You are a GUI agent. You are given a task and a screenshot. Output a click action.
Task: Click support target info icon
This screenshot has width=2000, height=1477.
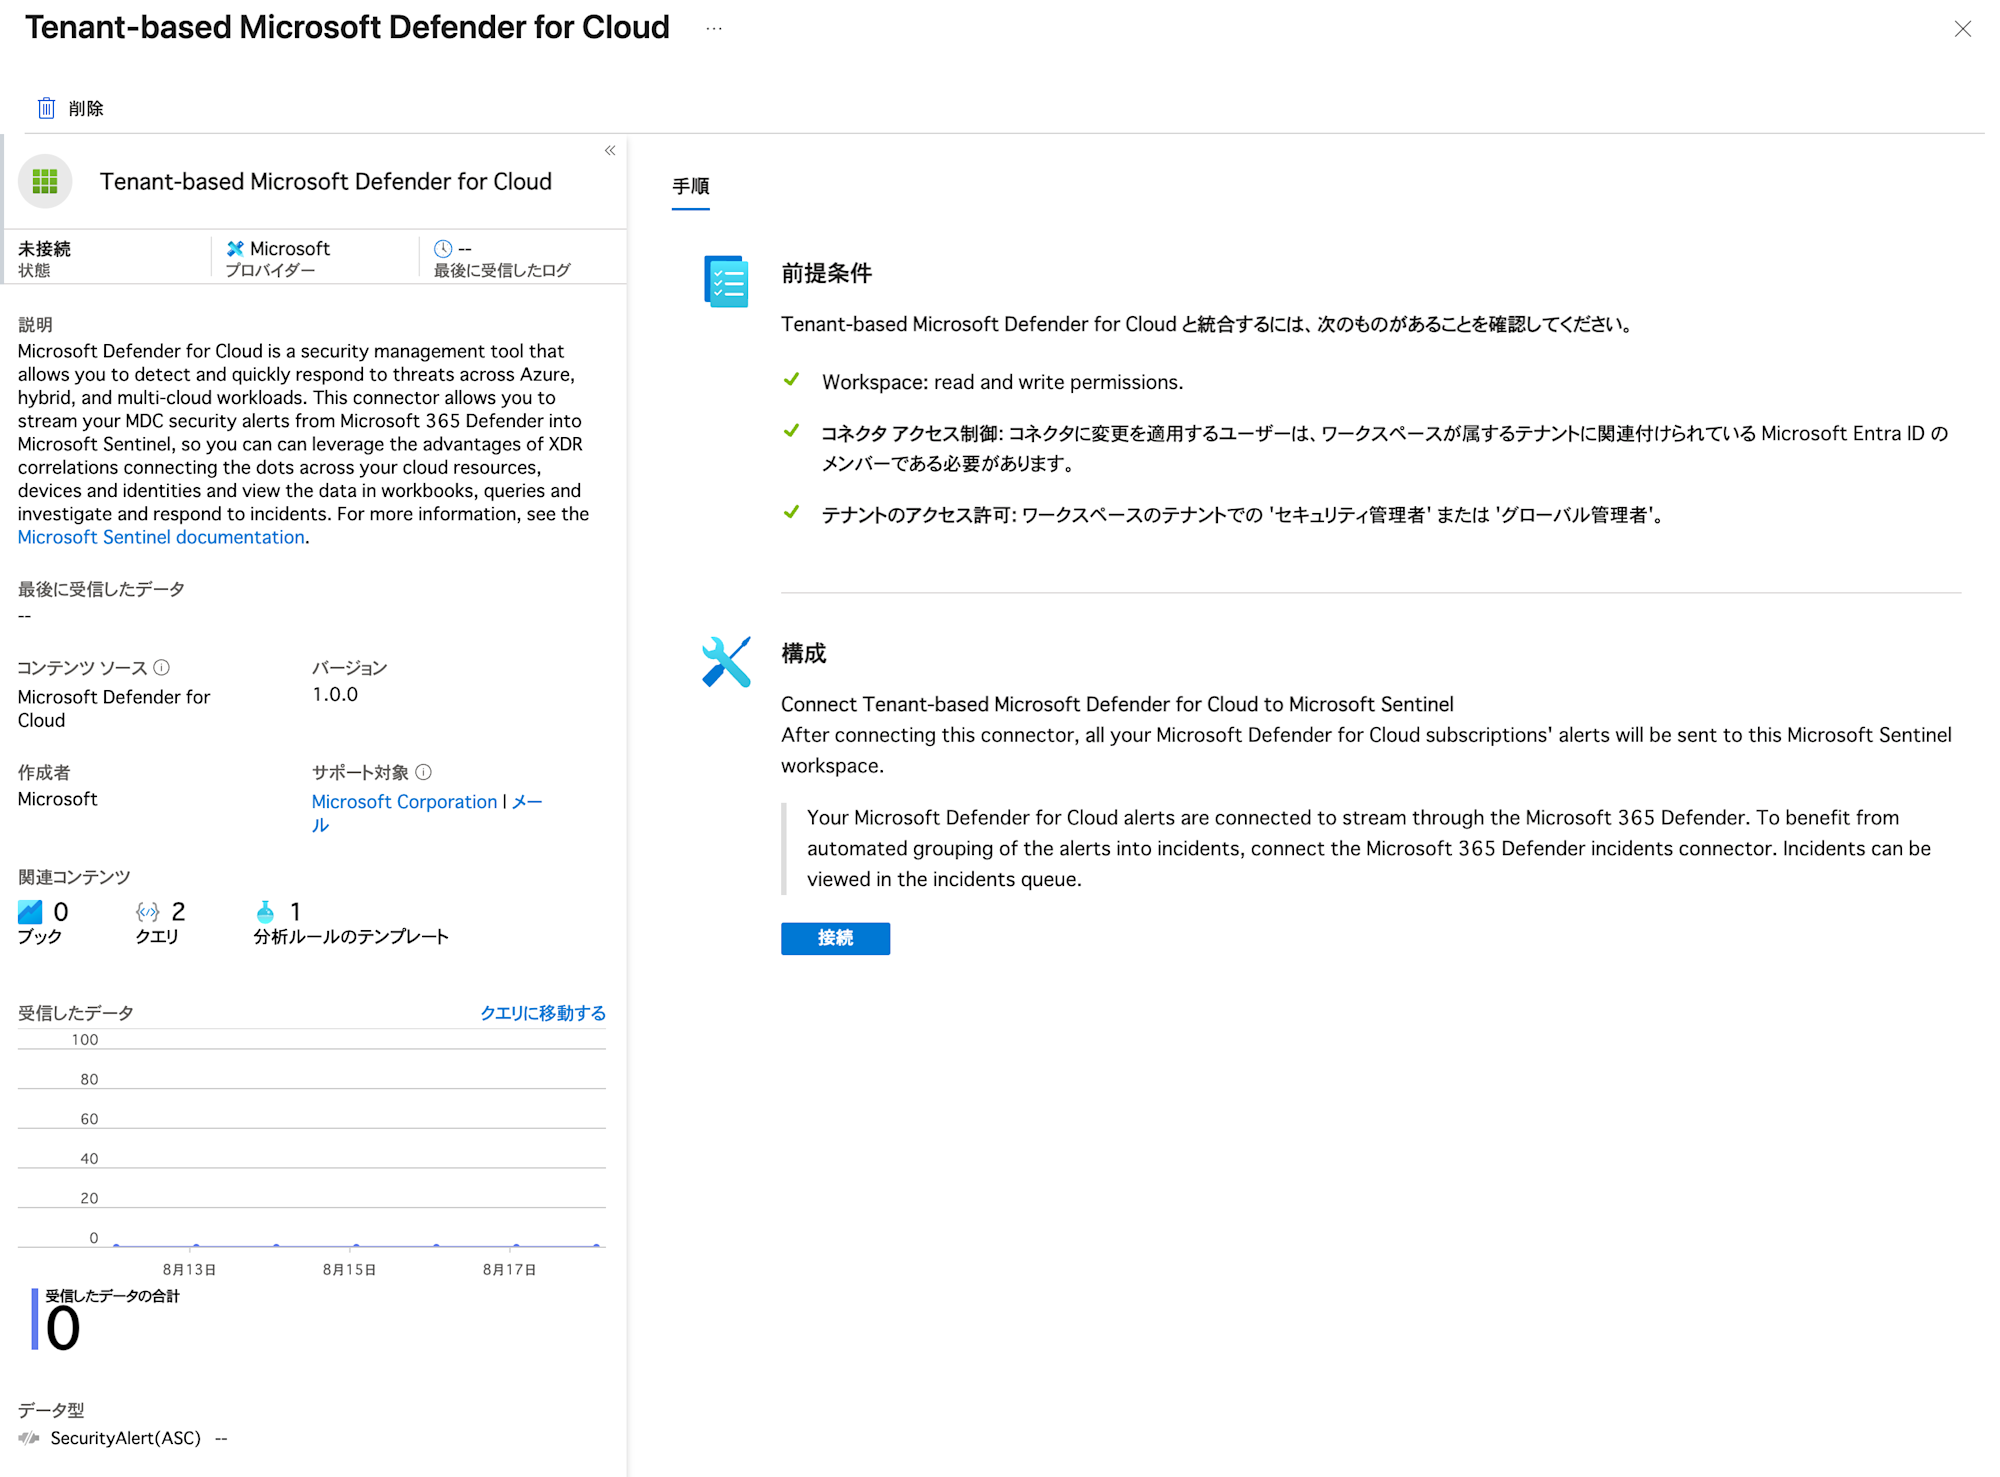pos(424,772)
